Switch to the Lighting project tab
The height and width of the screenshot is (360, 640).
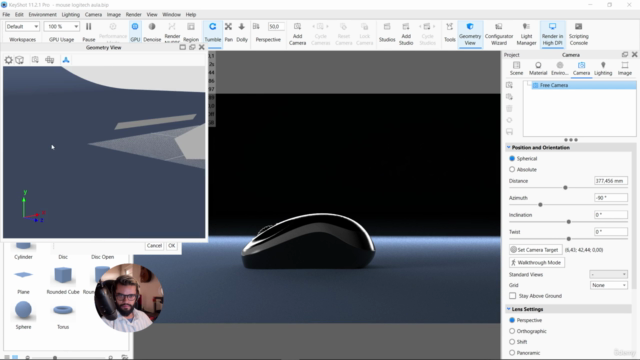603,69
